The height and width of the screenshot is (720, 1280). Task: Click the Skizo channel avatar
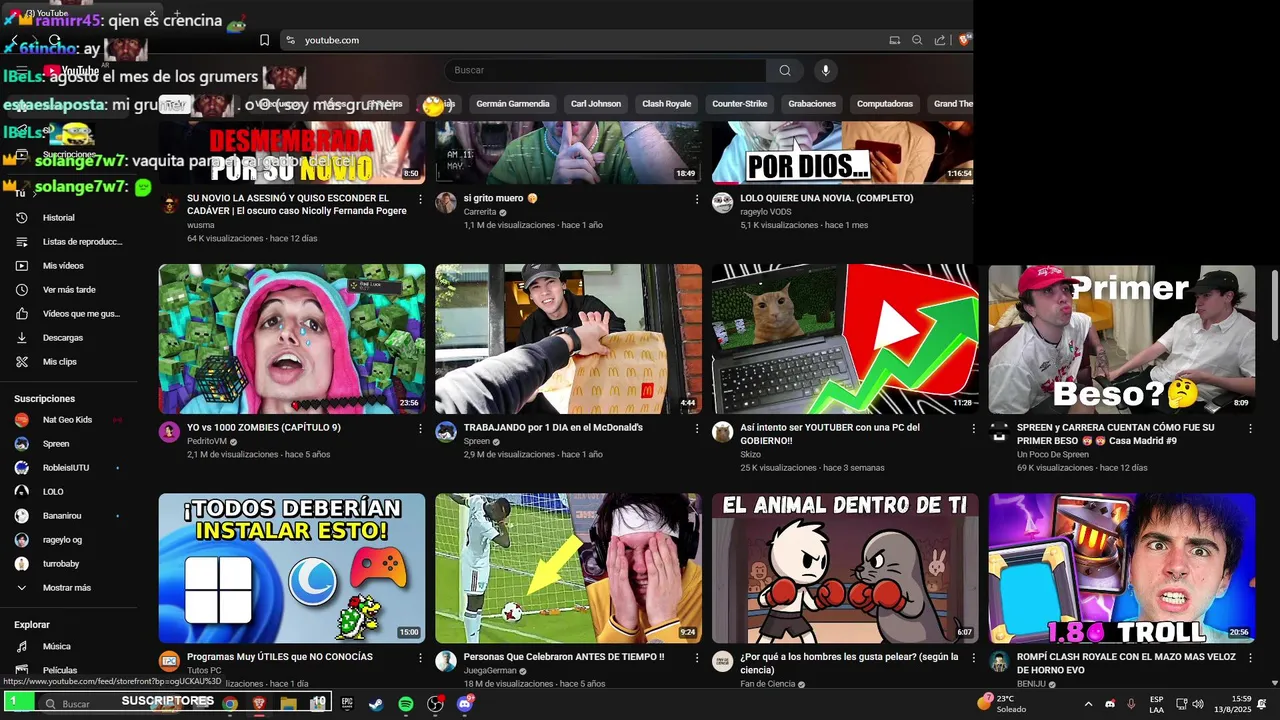click(722, 432)
